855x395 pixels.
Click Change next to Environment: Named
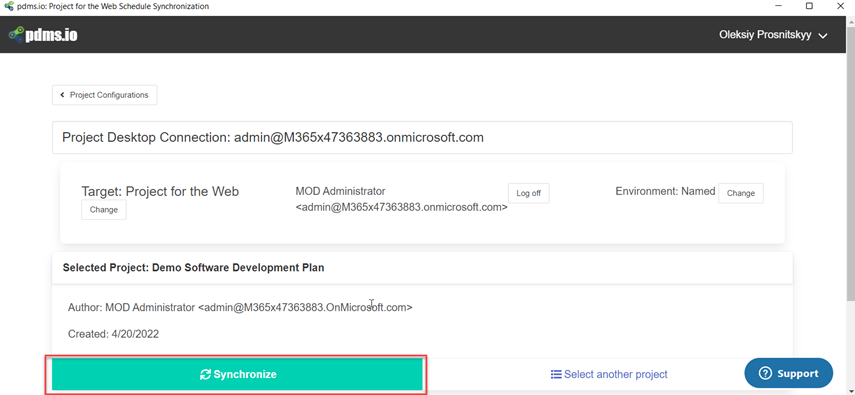(740, 193)
